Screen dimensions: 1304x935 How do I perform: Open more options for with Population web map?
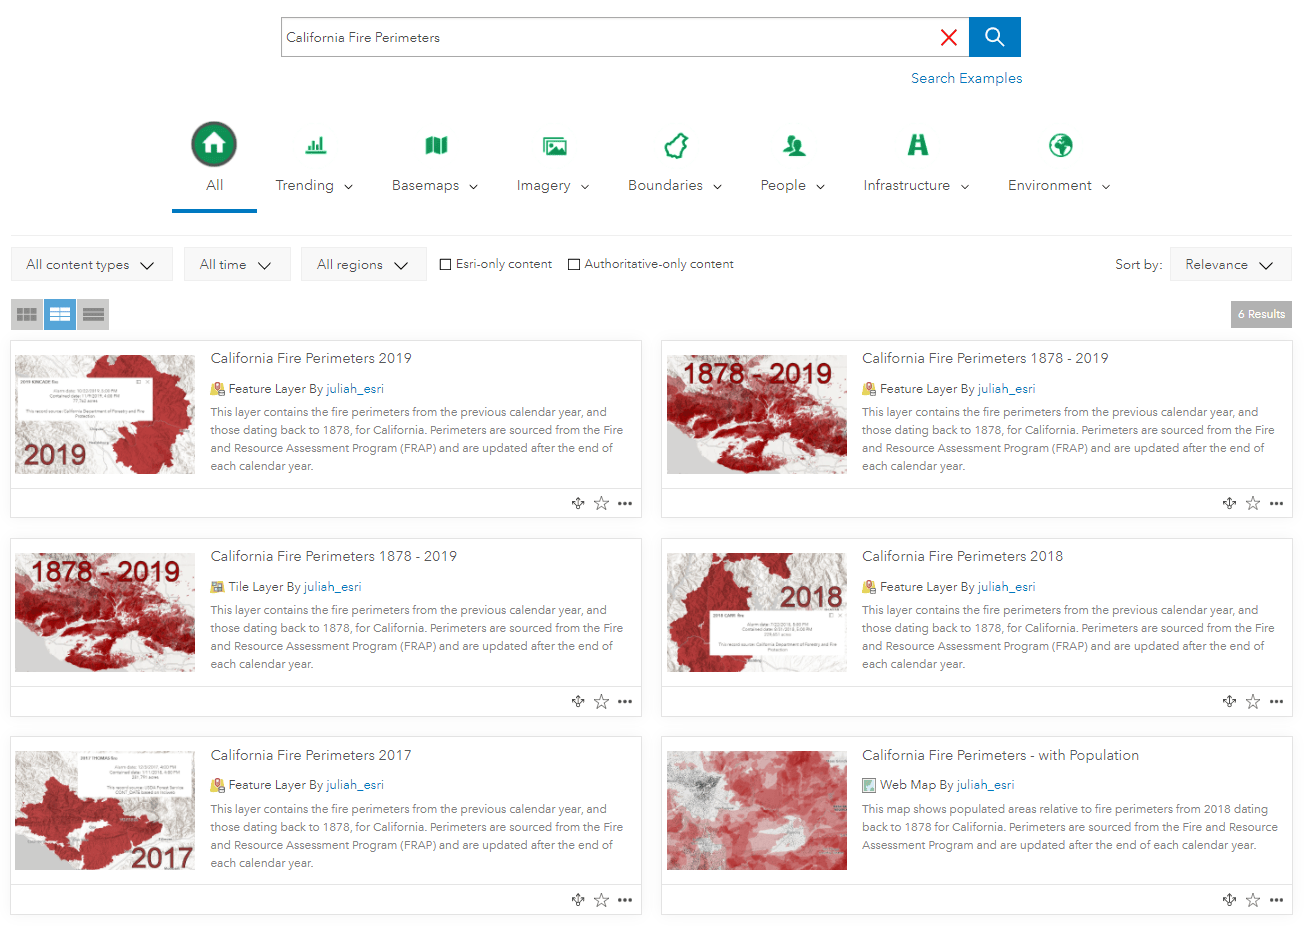point(1276,900)
